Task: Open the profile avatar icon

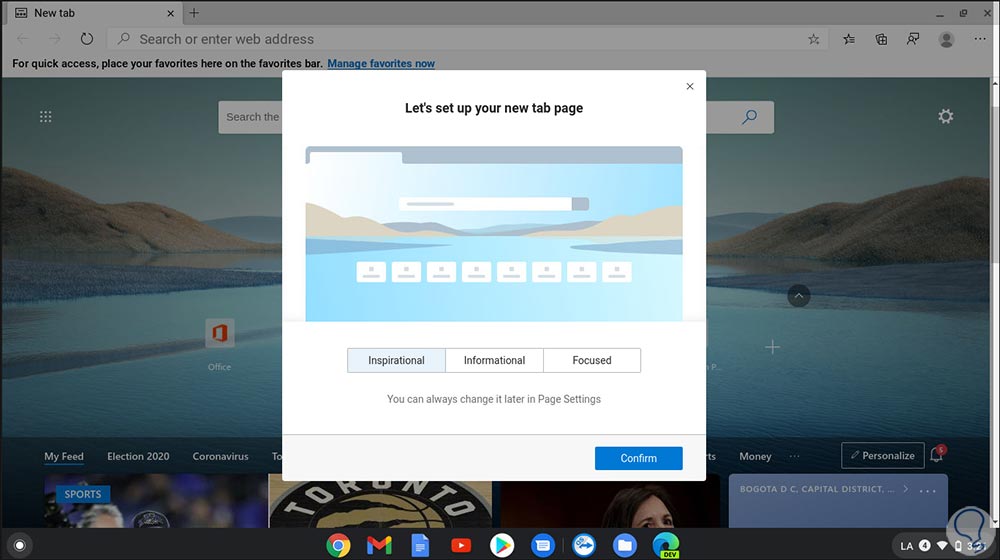Action: click(x=946, y=40)
